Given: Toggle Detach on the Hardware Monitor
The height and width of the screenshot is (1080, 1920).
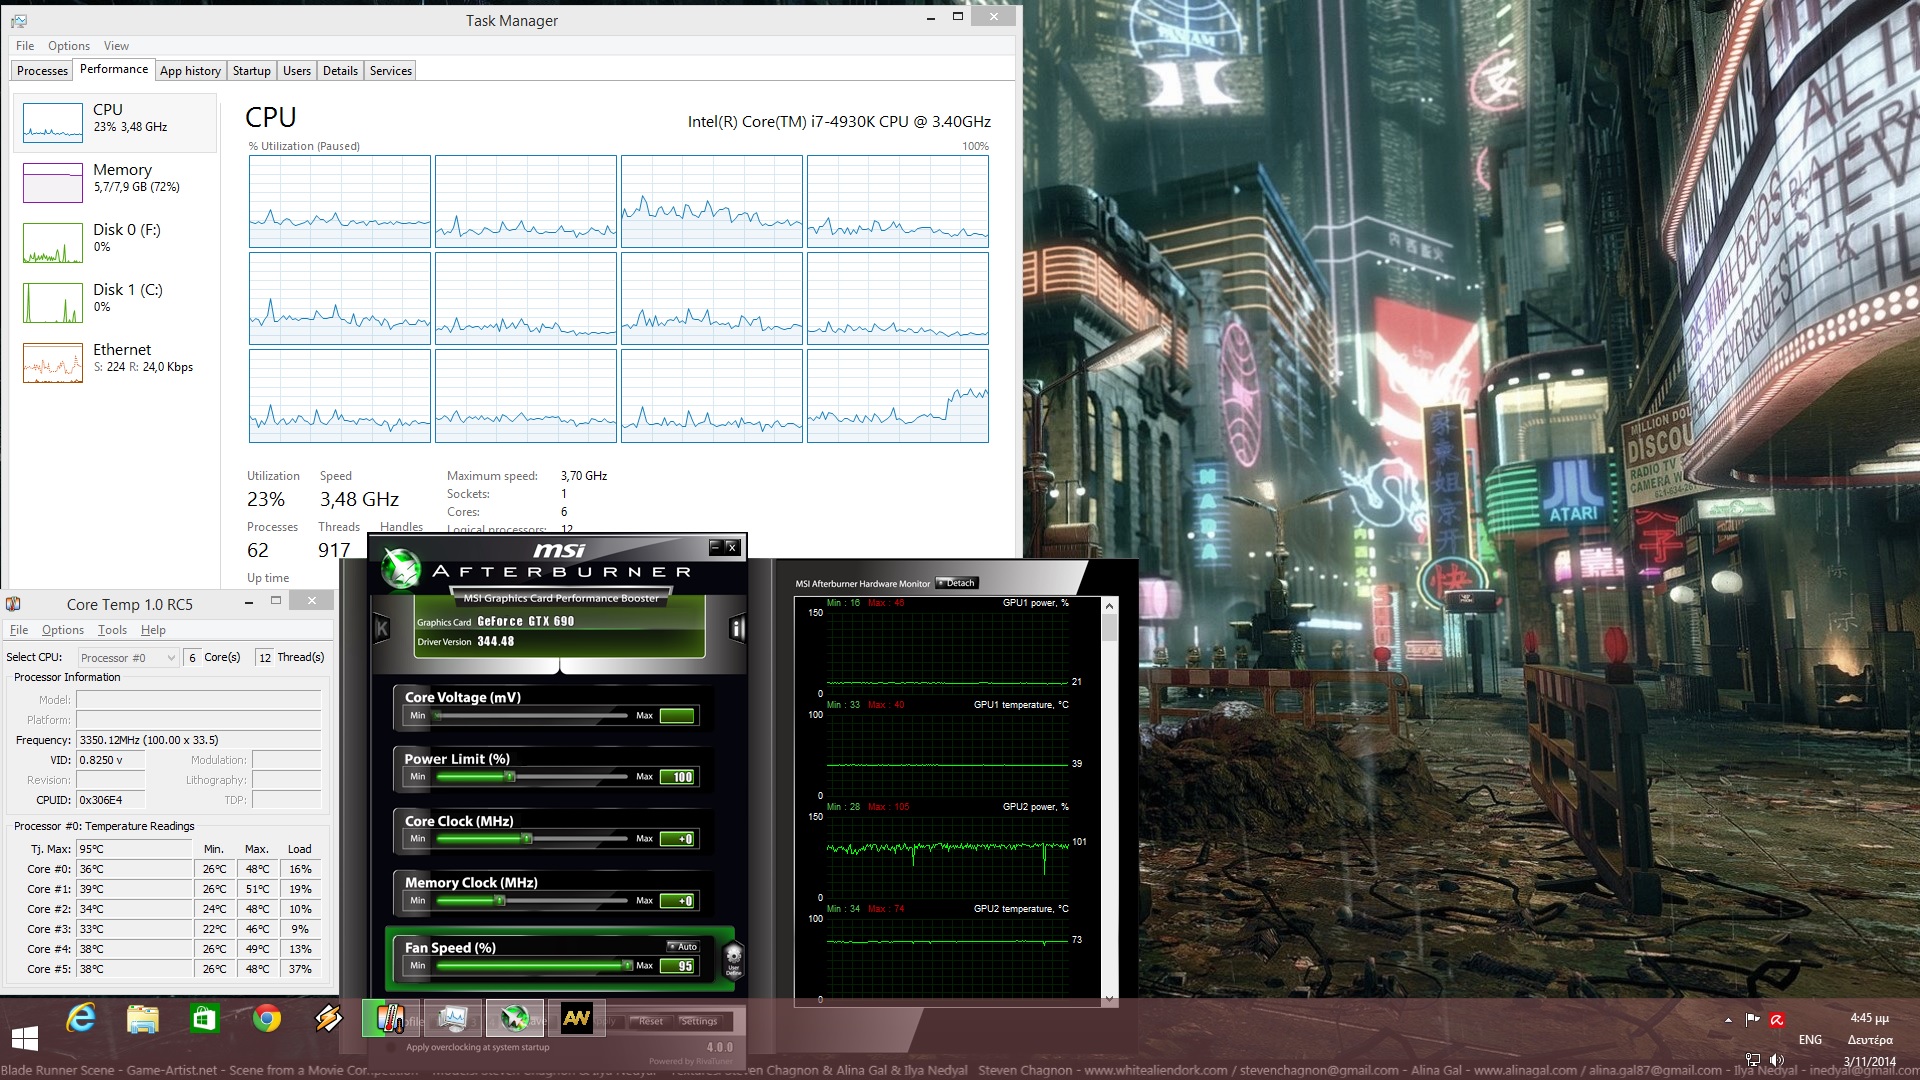Looking at the screenshot, I should click(x=957, y=583).
